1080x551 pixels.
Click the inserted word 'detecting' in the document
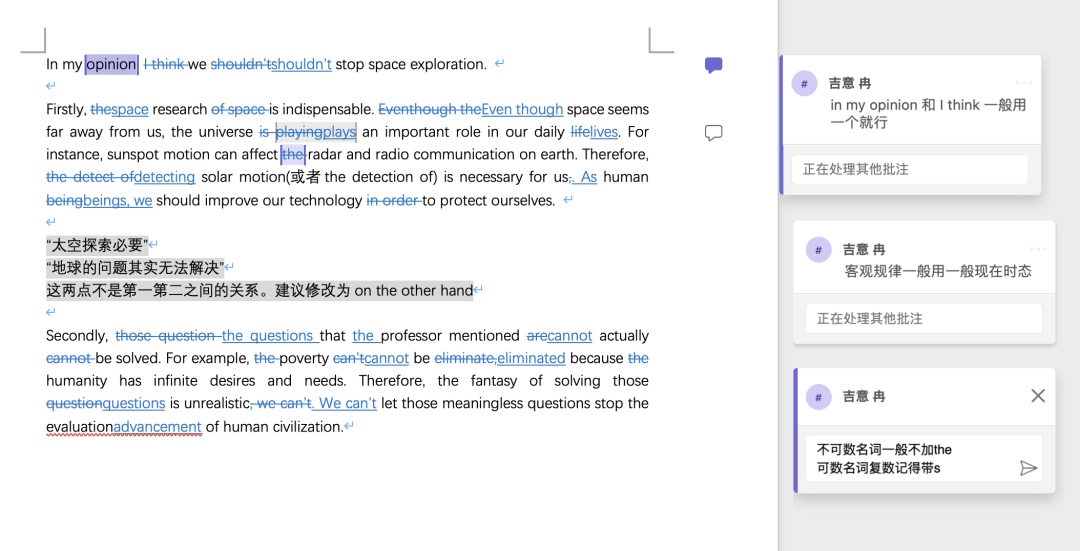(165, 177)
